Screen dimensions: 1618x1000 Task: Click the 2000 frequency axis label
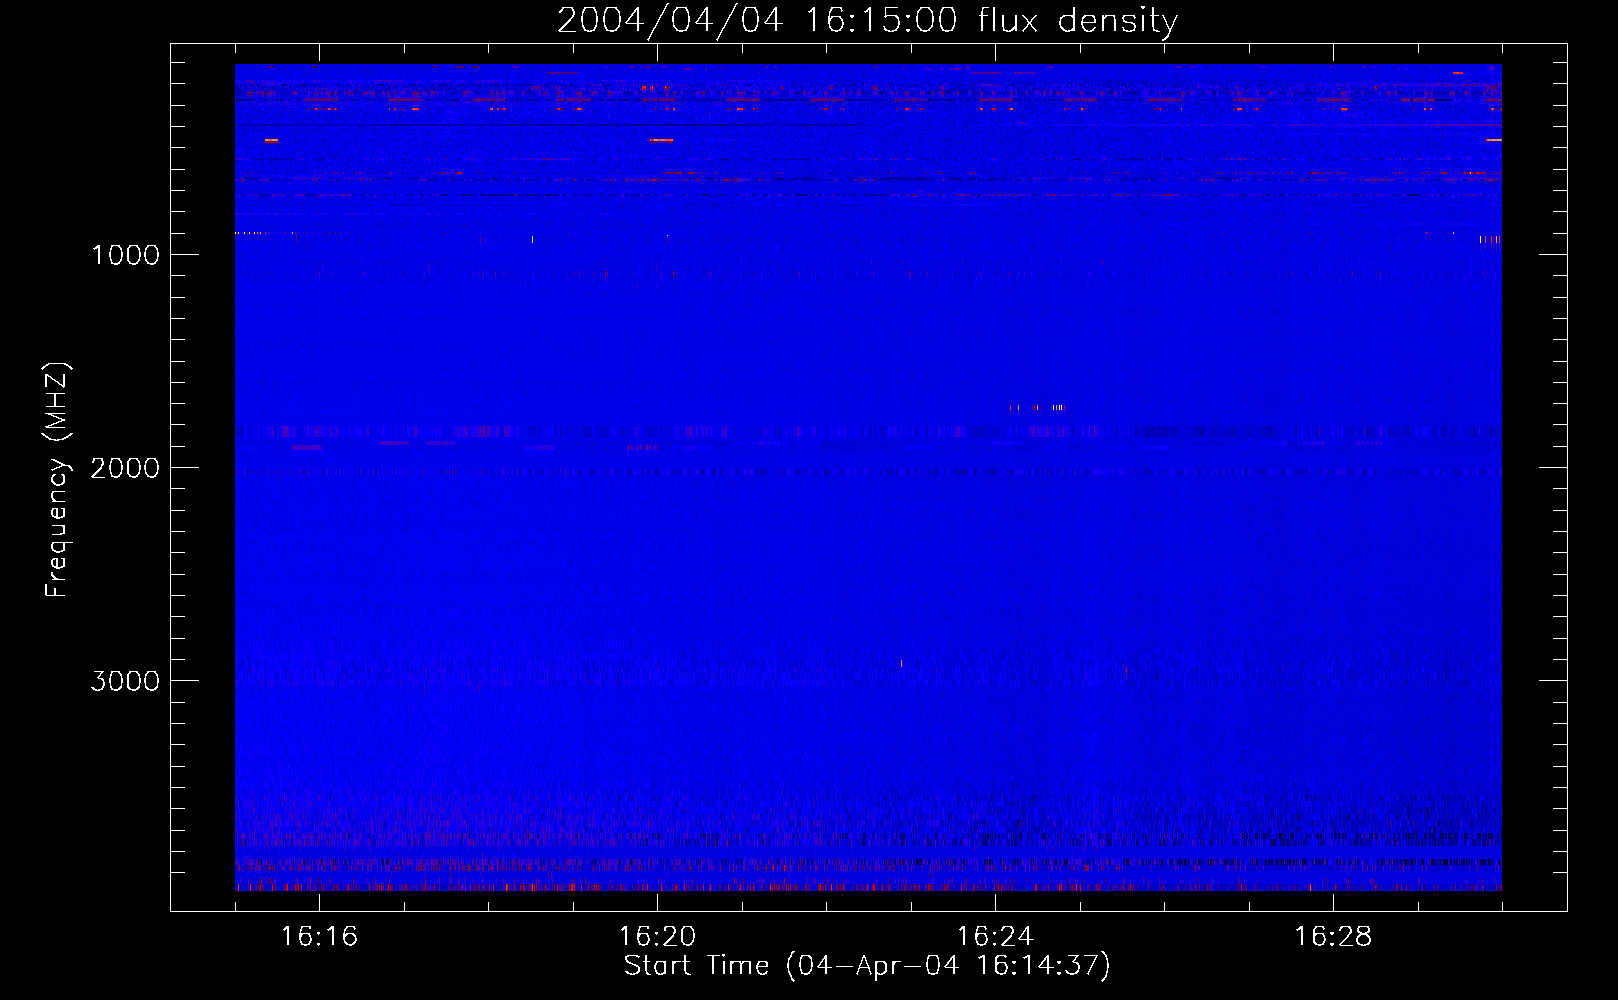coord(125,468)
